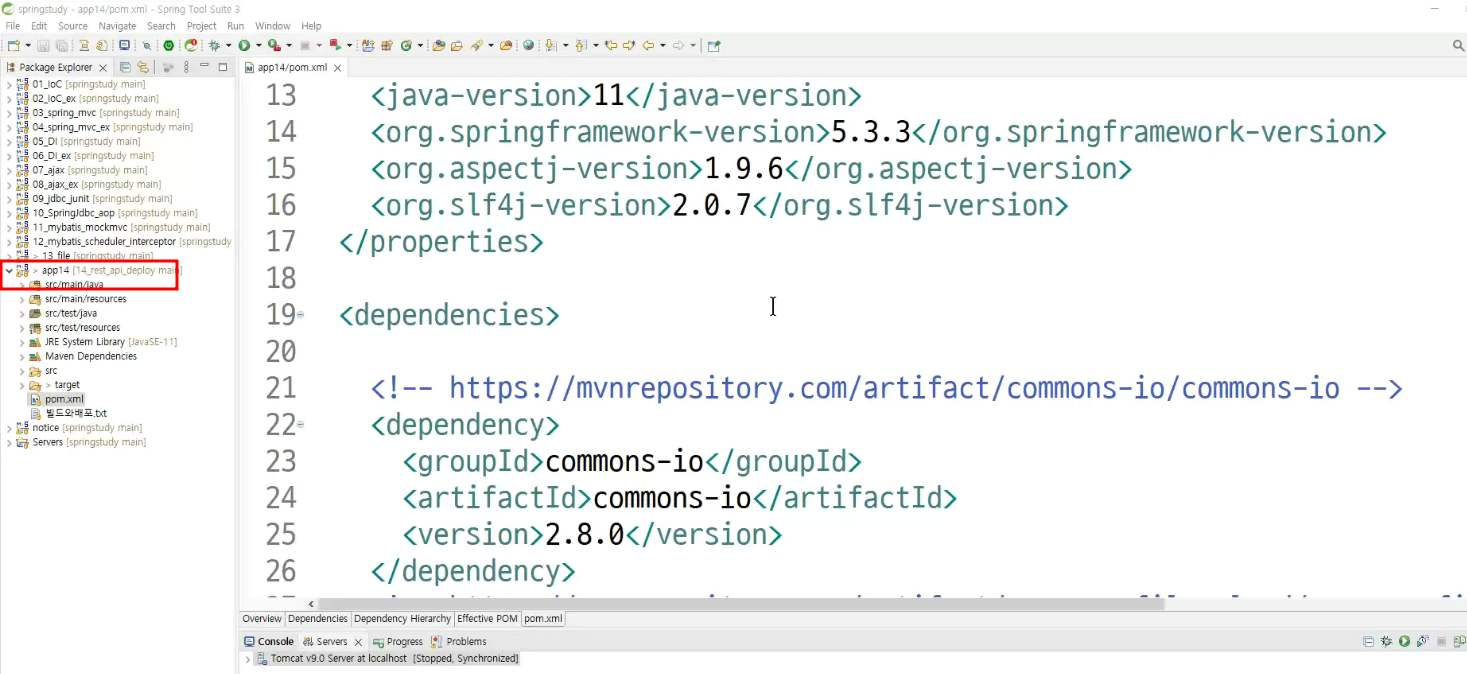Select pom.xml in Package Explorer

64,399
